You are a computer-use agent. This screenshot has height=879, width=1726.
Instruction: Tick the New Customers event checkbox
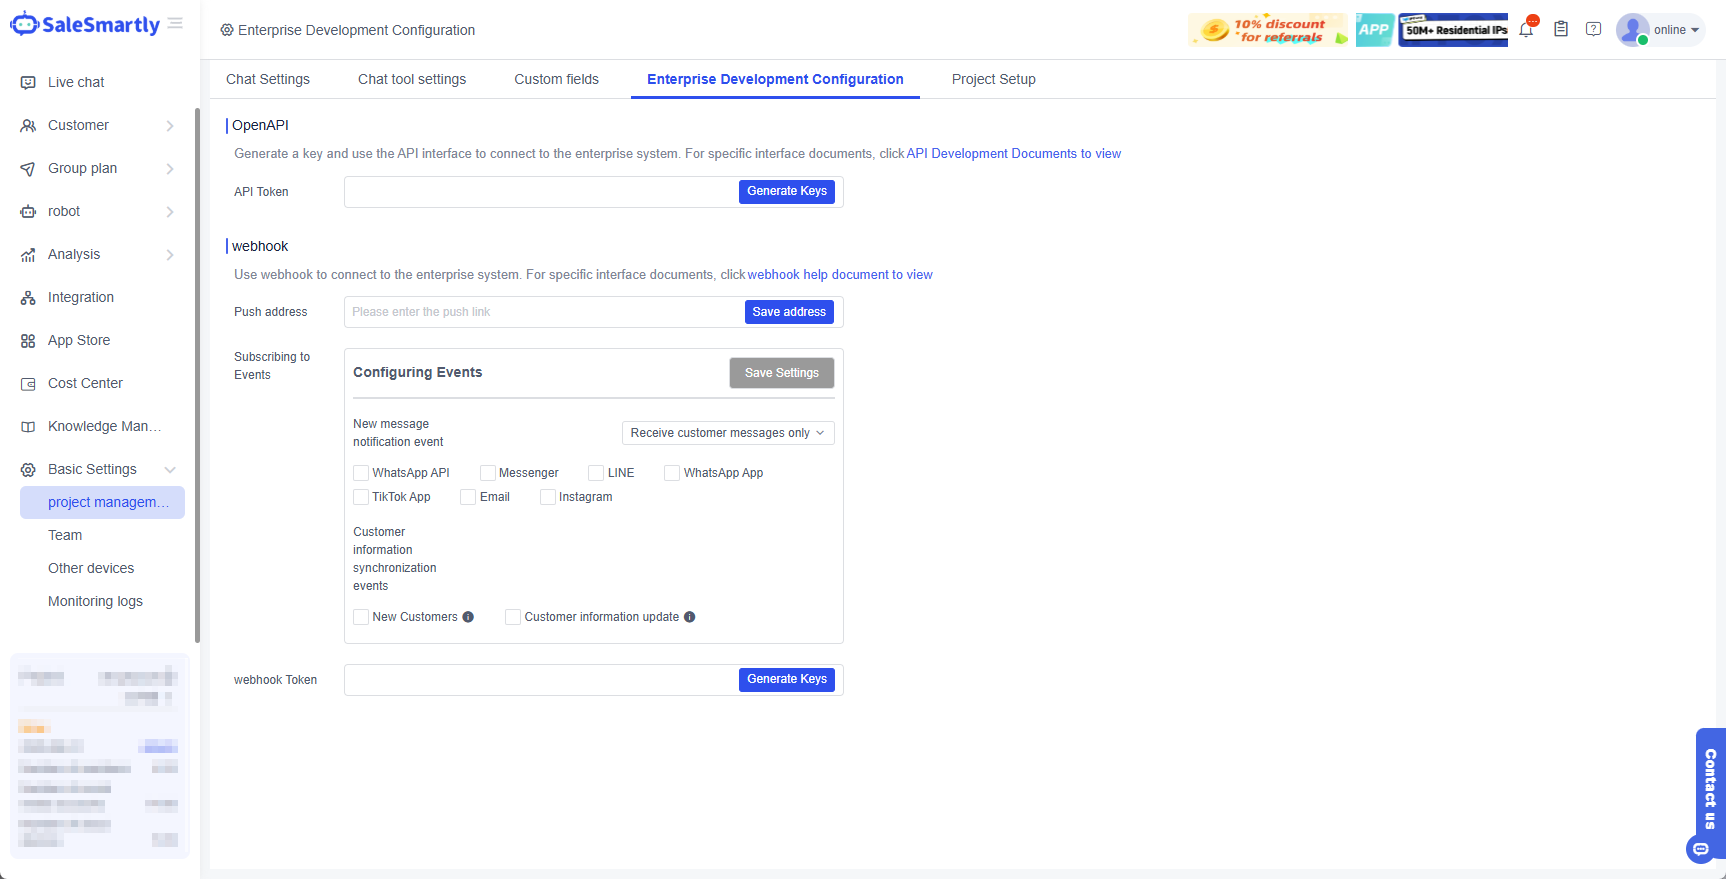point(361,617)
